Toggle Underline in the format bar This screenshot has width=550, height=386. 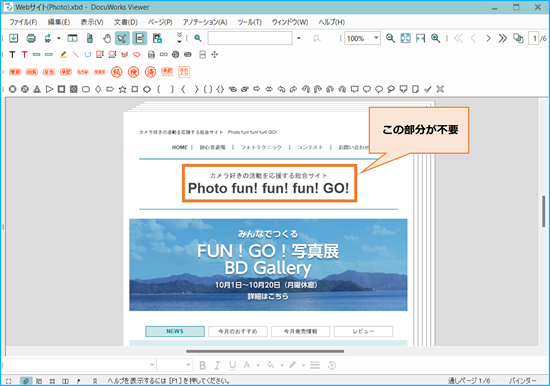point(232,365)
